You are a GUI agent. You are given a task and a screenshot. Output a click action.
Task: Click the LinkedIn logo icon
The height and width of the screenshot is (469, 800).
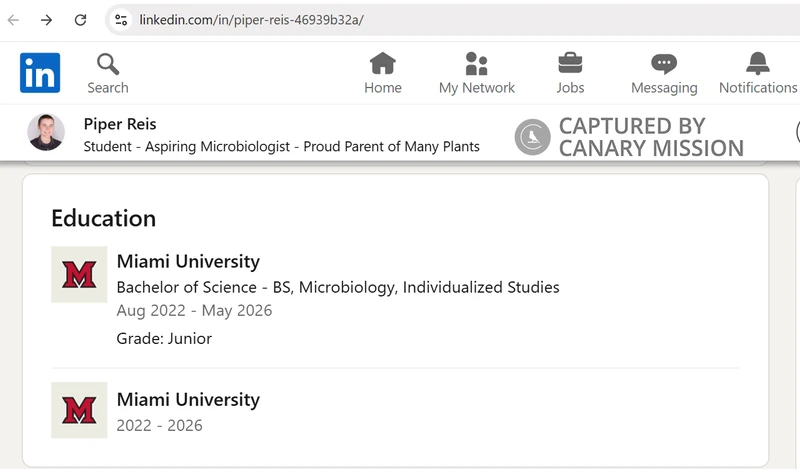40,72
